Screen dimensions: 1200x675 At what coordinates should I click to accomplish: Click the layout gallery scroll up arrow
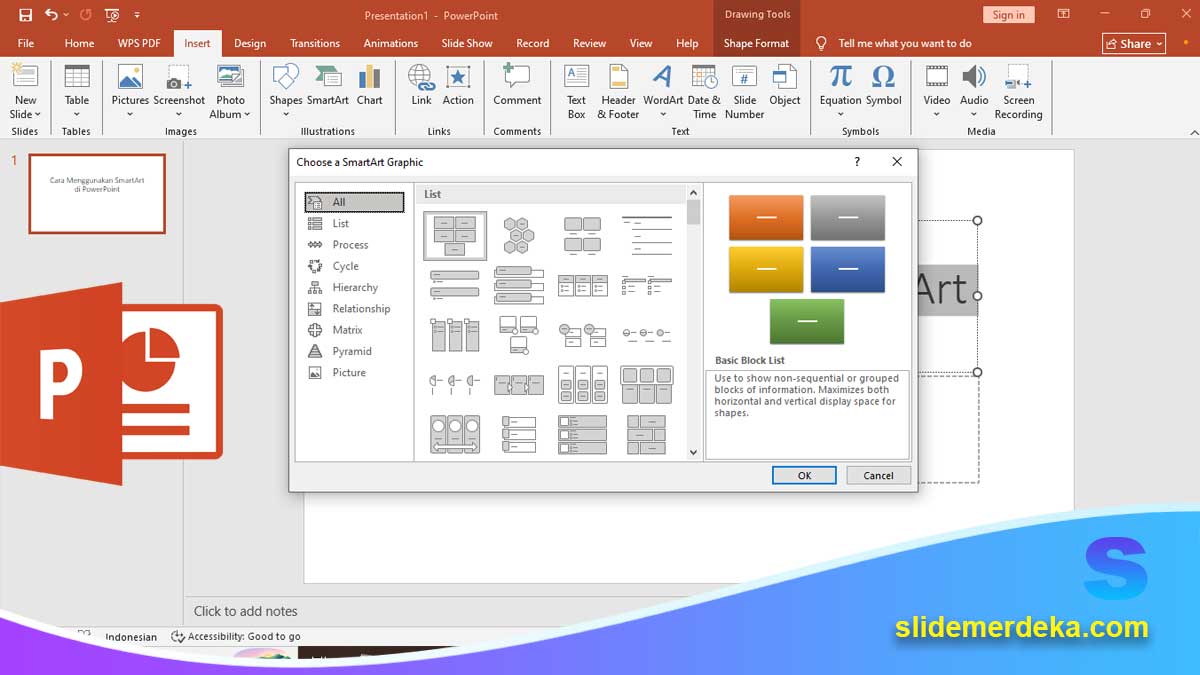click(x=694, y=193)
